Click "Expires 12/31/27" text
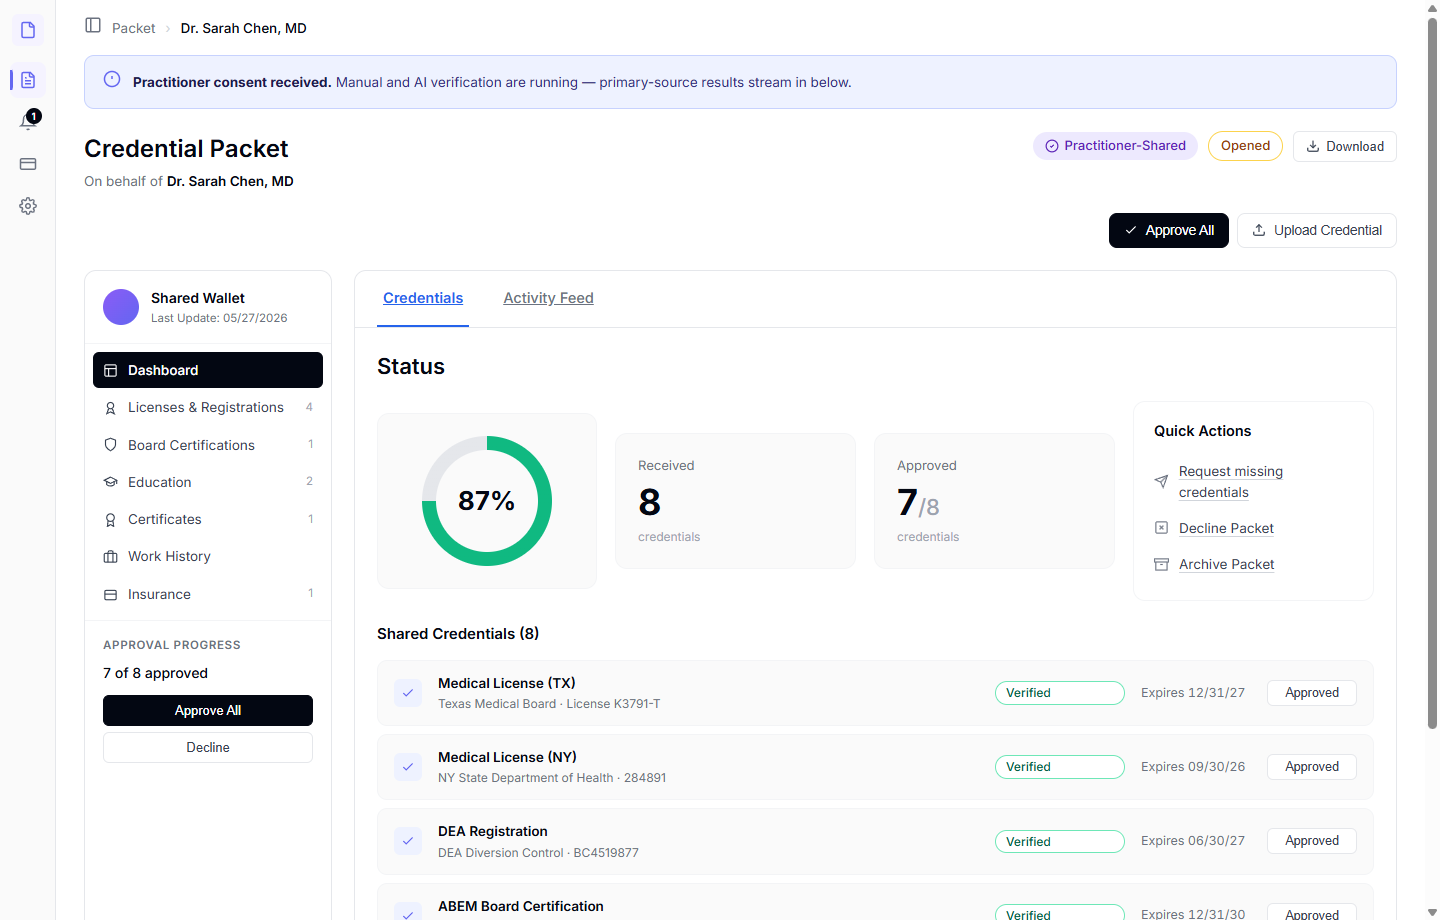Image resolution: width=1440 pixels, height=920 pixels. pyautogui.click(x=1193, y=693)
